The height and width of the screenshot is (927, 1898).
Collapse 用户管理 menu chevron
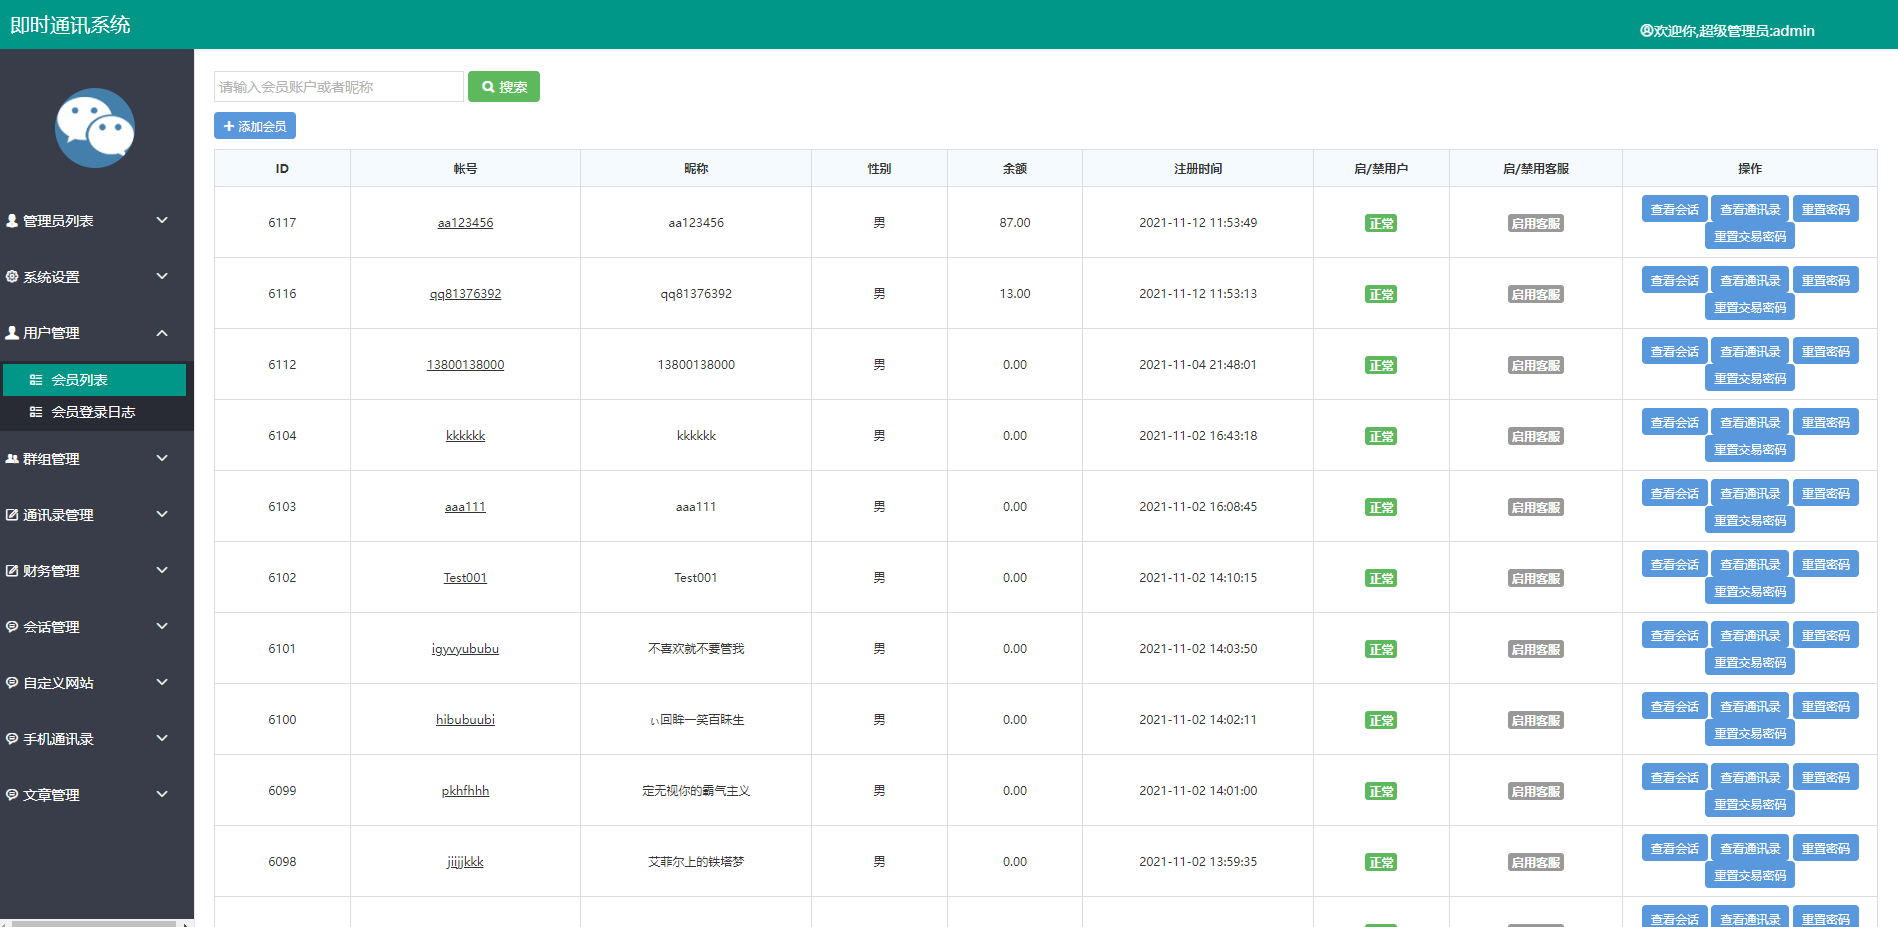pyautogui.click(x=162, y=333)
